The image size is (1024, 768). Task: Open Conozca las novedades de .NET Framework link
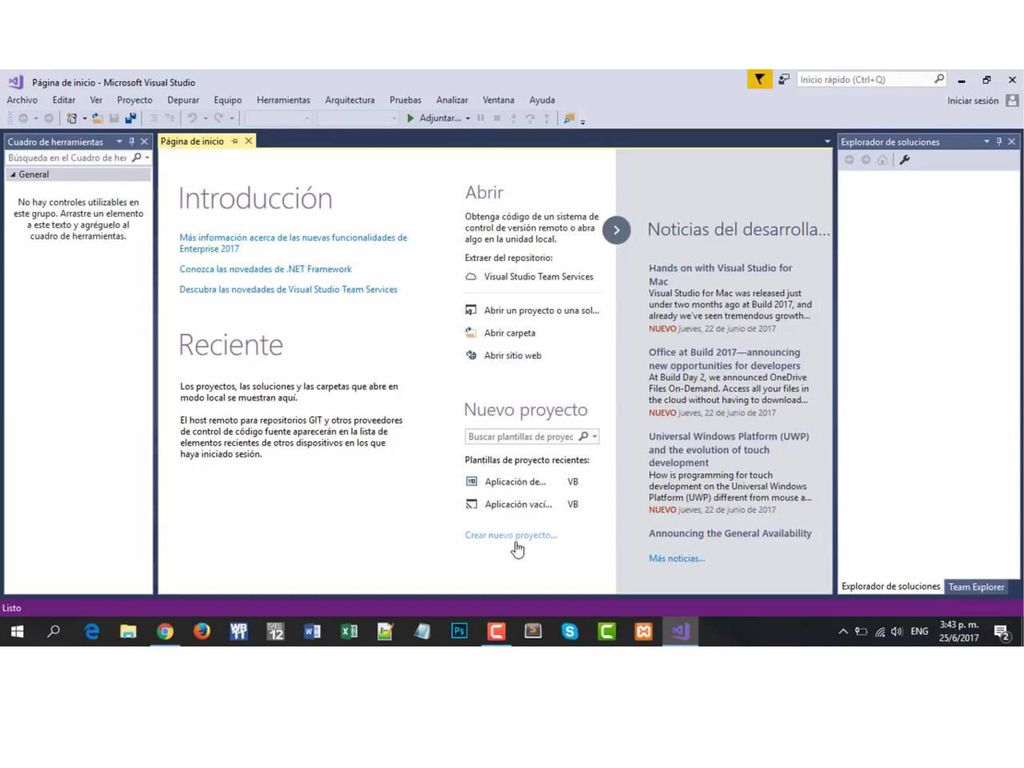[265, 269]
